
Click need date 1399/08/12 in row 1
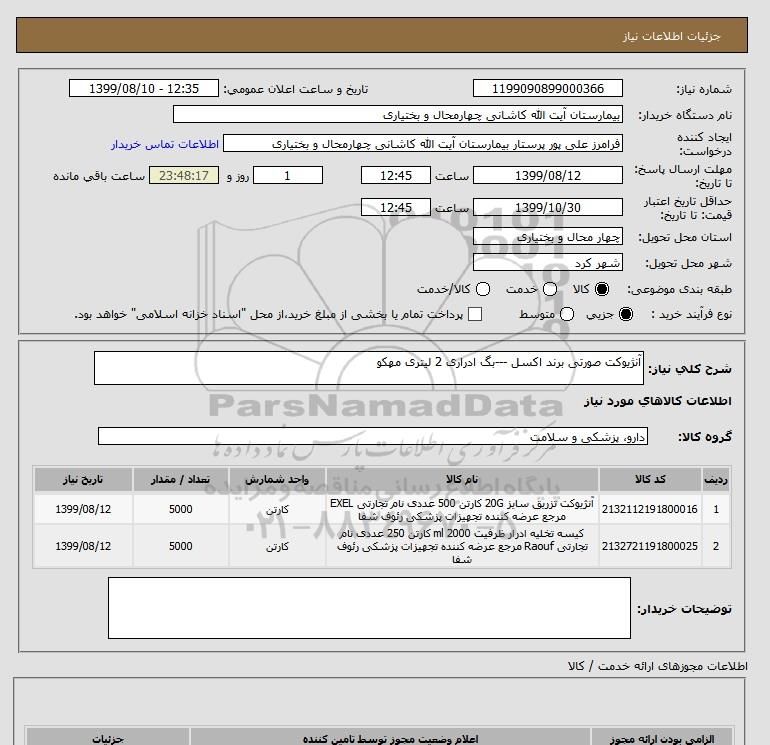83,509
